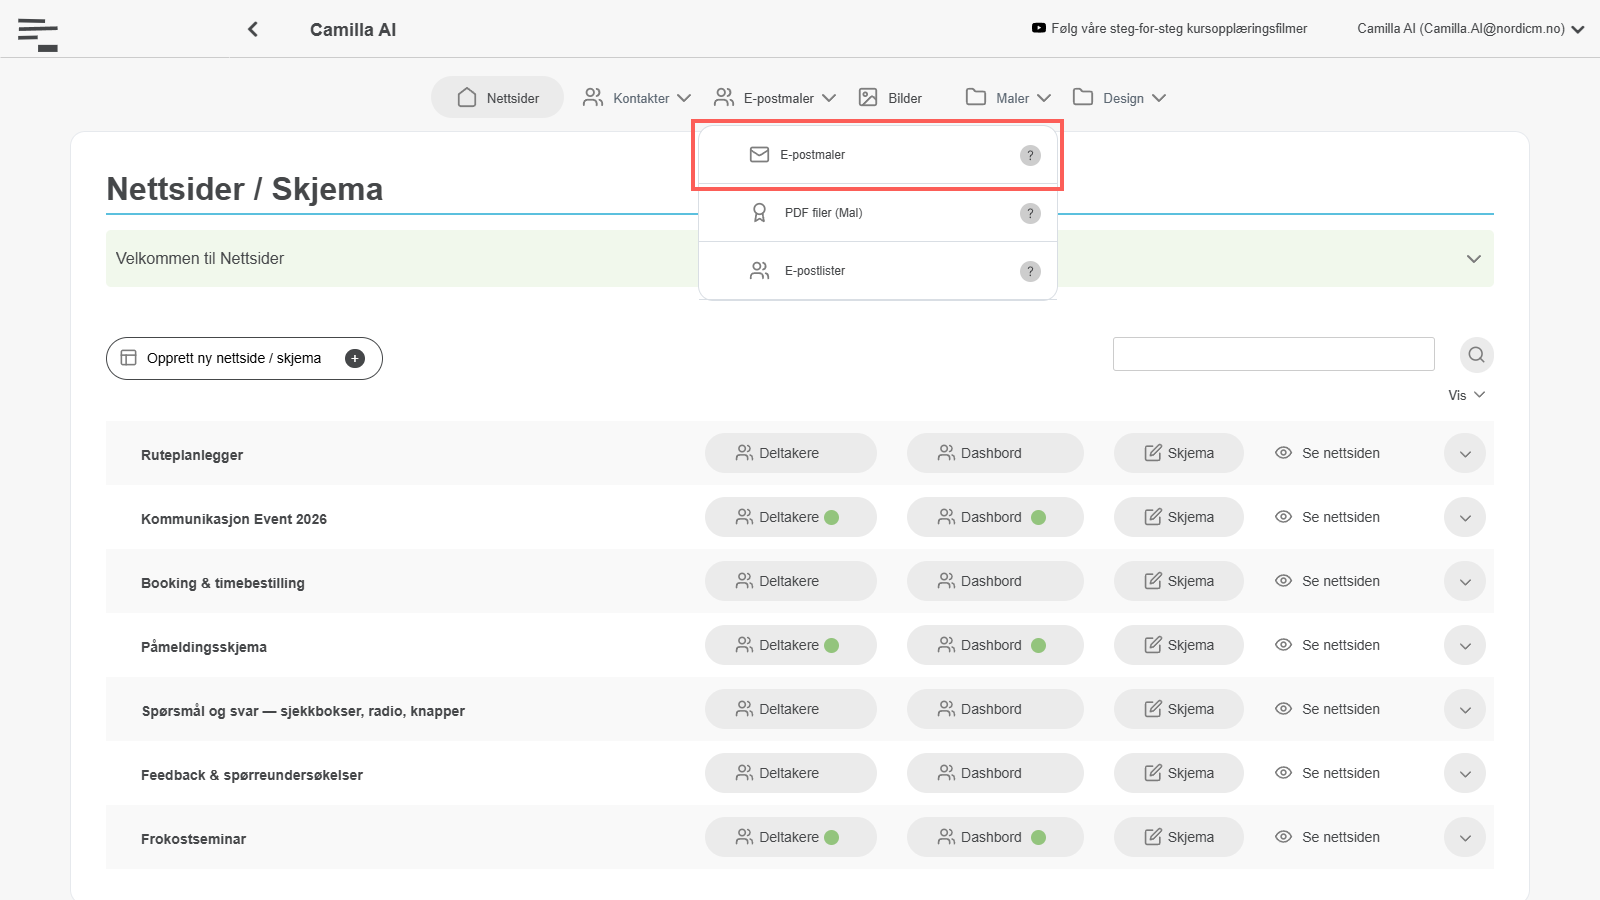Edit Skjema for Feedback & spørreundersøkelser

pos(1179,773)
